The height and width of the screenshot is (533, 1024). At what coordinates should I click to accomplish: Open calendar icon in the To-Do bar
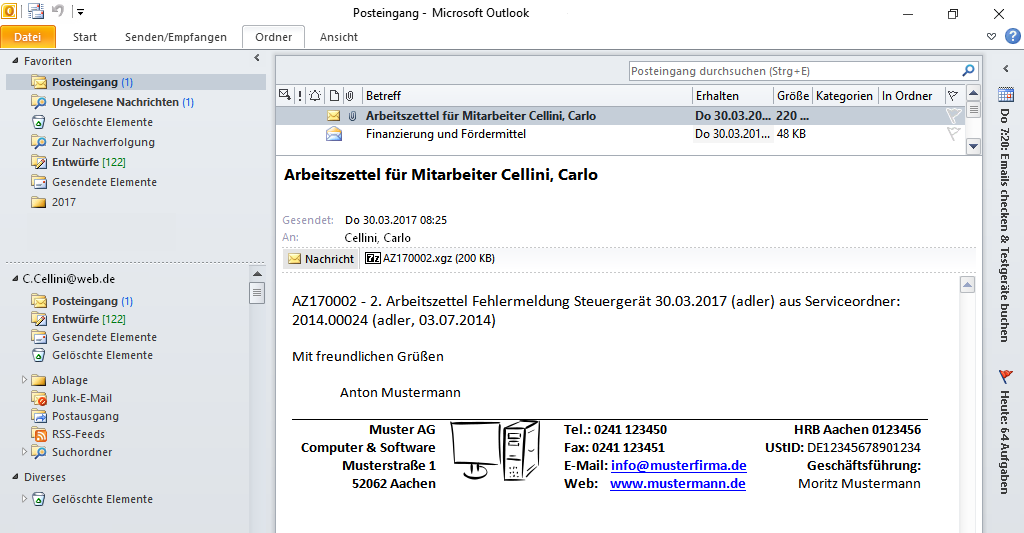click(1005, 95)
